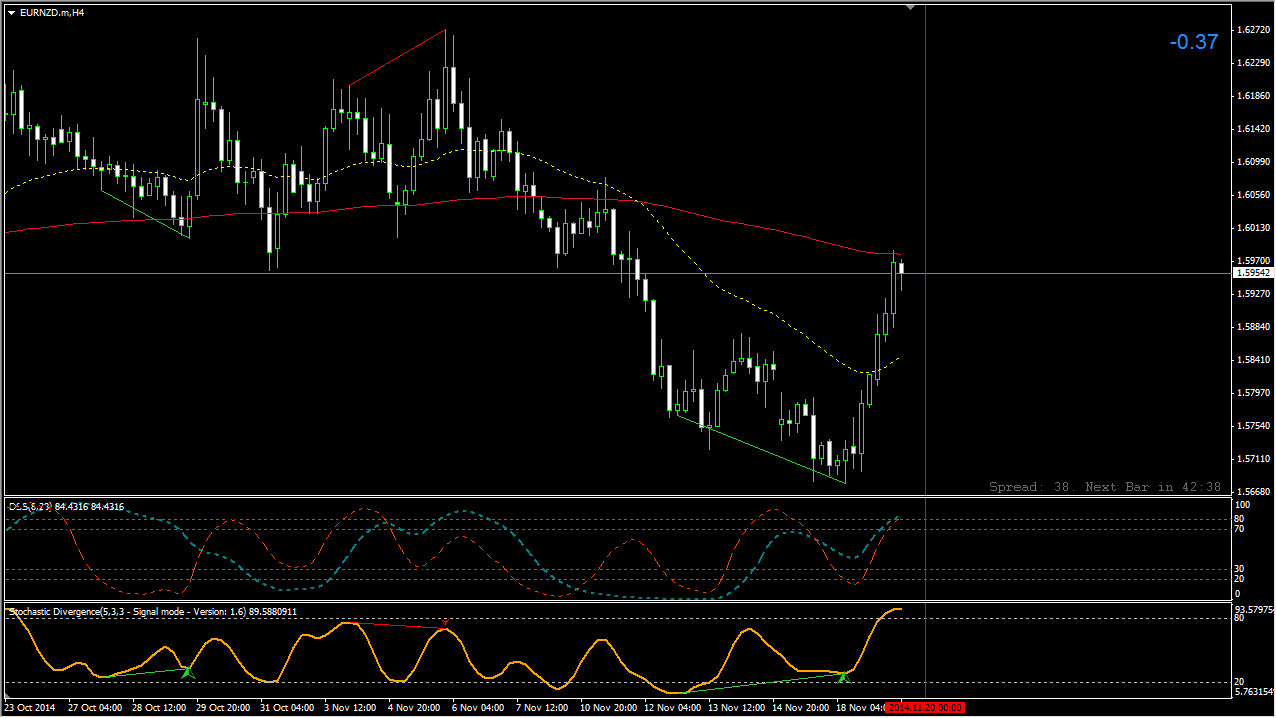The image size is (1276, 718).
Task: Click the 93.57975 scale value in the stochastic pane
Action: tap(1254, 609)
